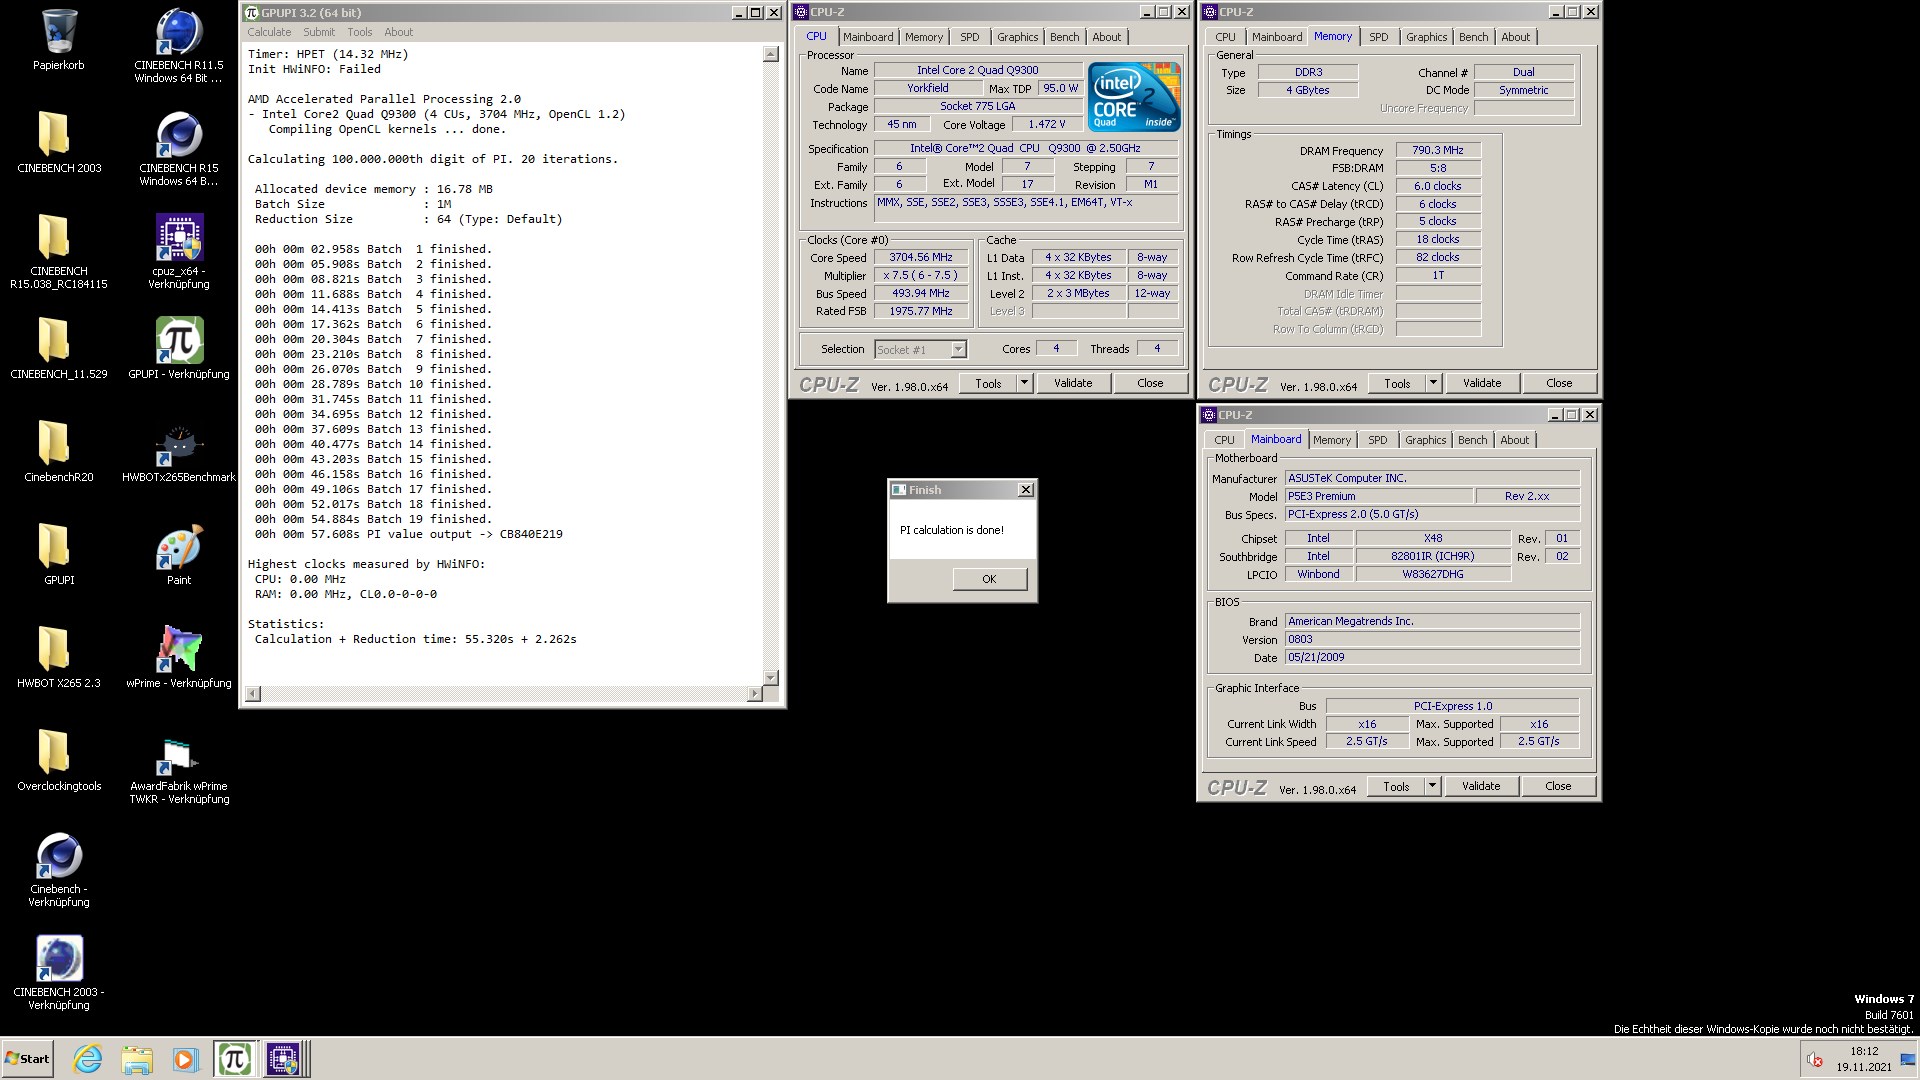Switch to GPUPI taskbar button

(235, 1059)
